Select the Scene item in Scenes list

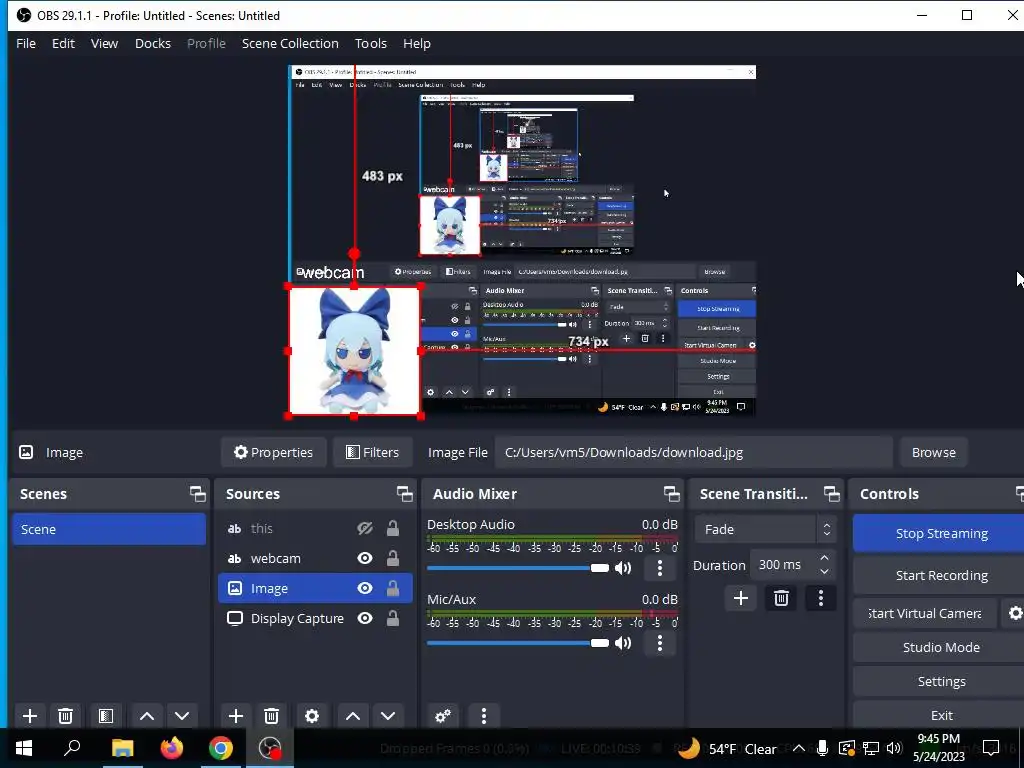tap(109, 529)
